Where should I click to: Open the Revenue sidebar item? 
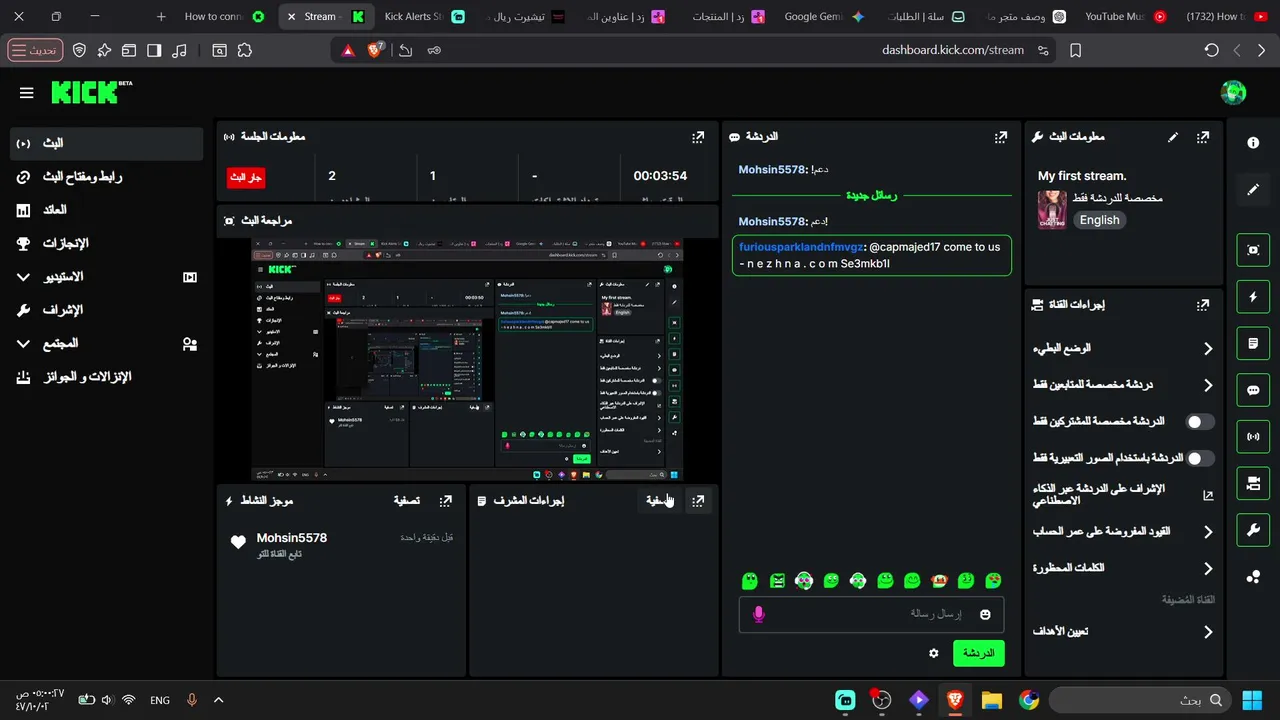click(107, 210)
